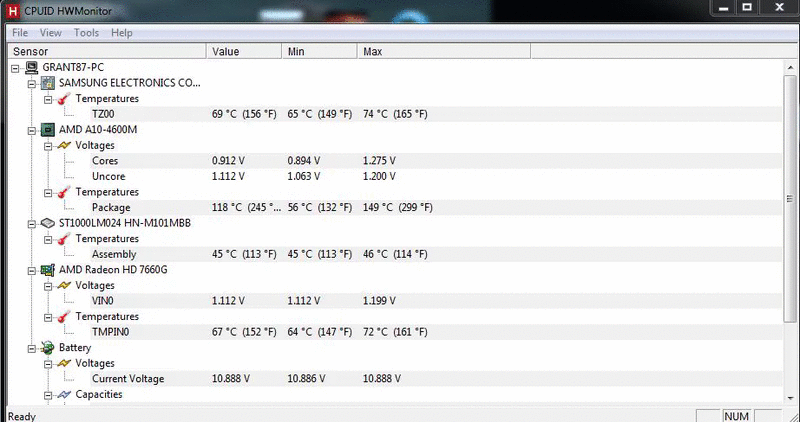
Task: Collapse Voltages under Radeon HD 7660G
Action: 48,286
